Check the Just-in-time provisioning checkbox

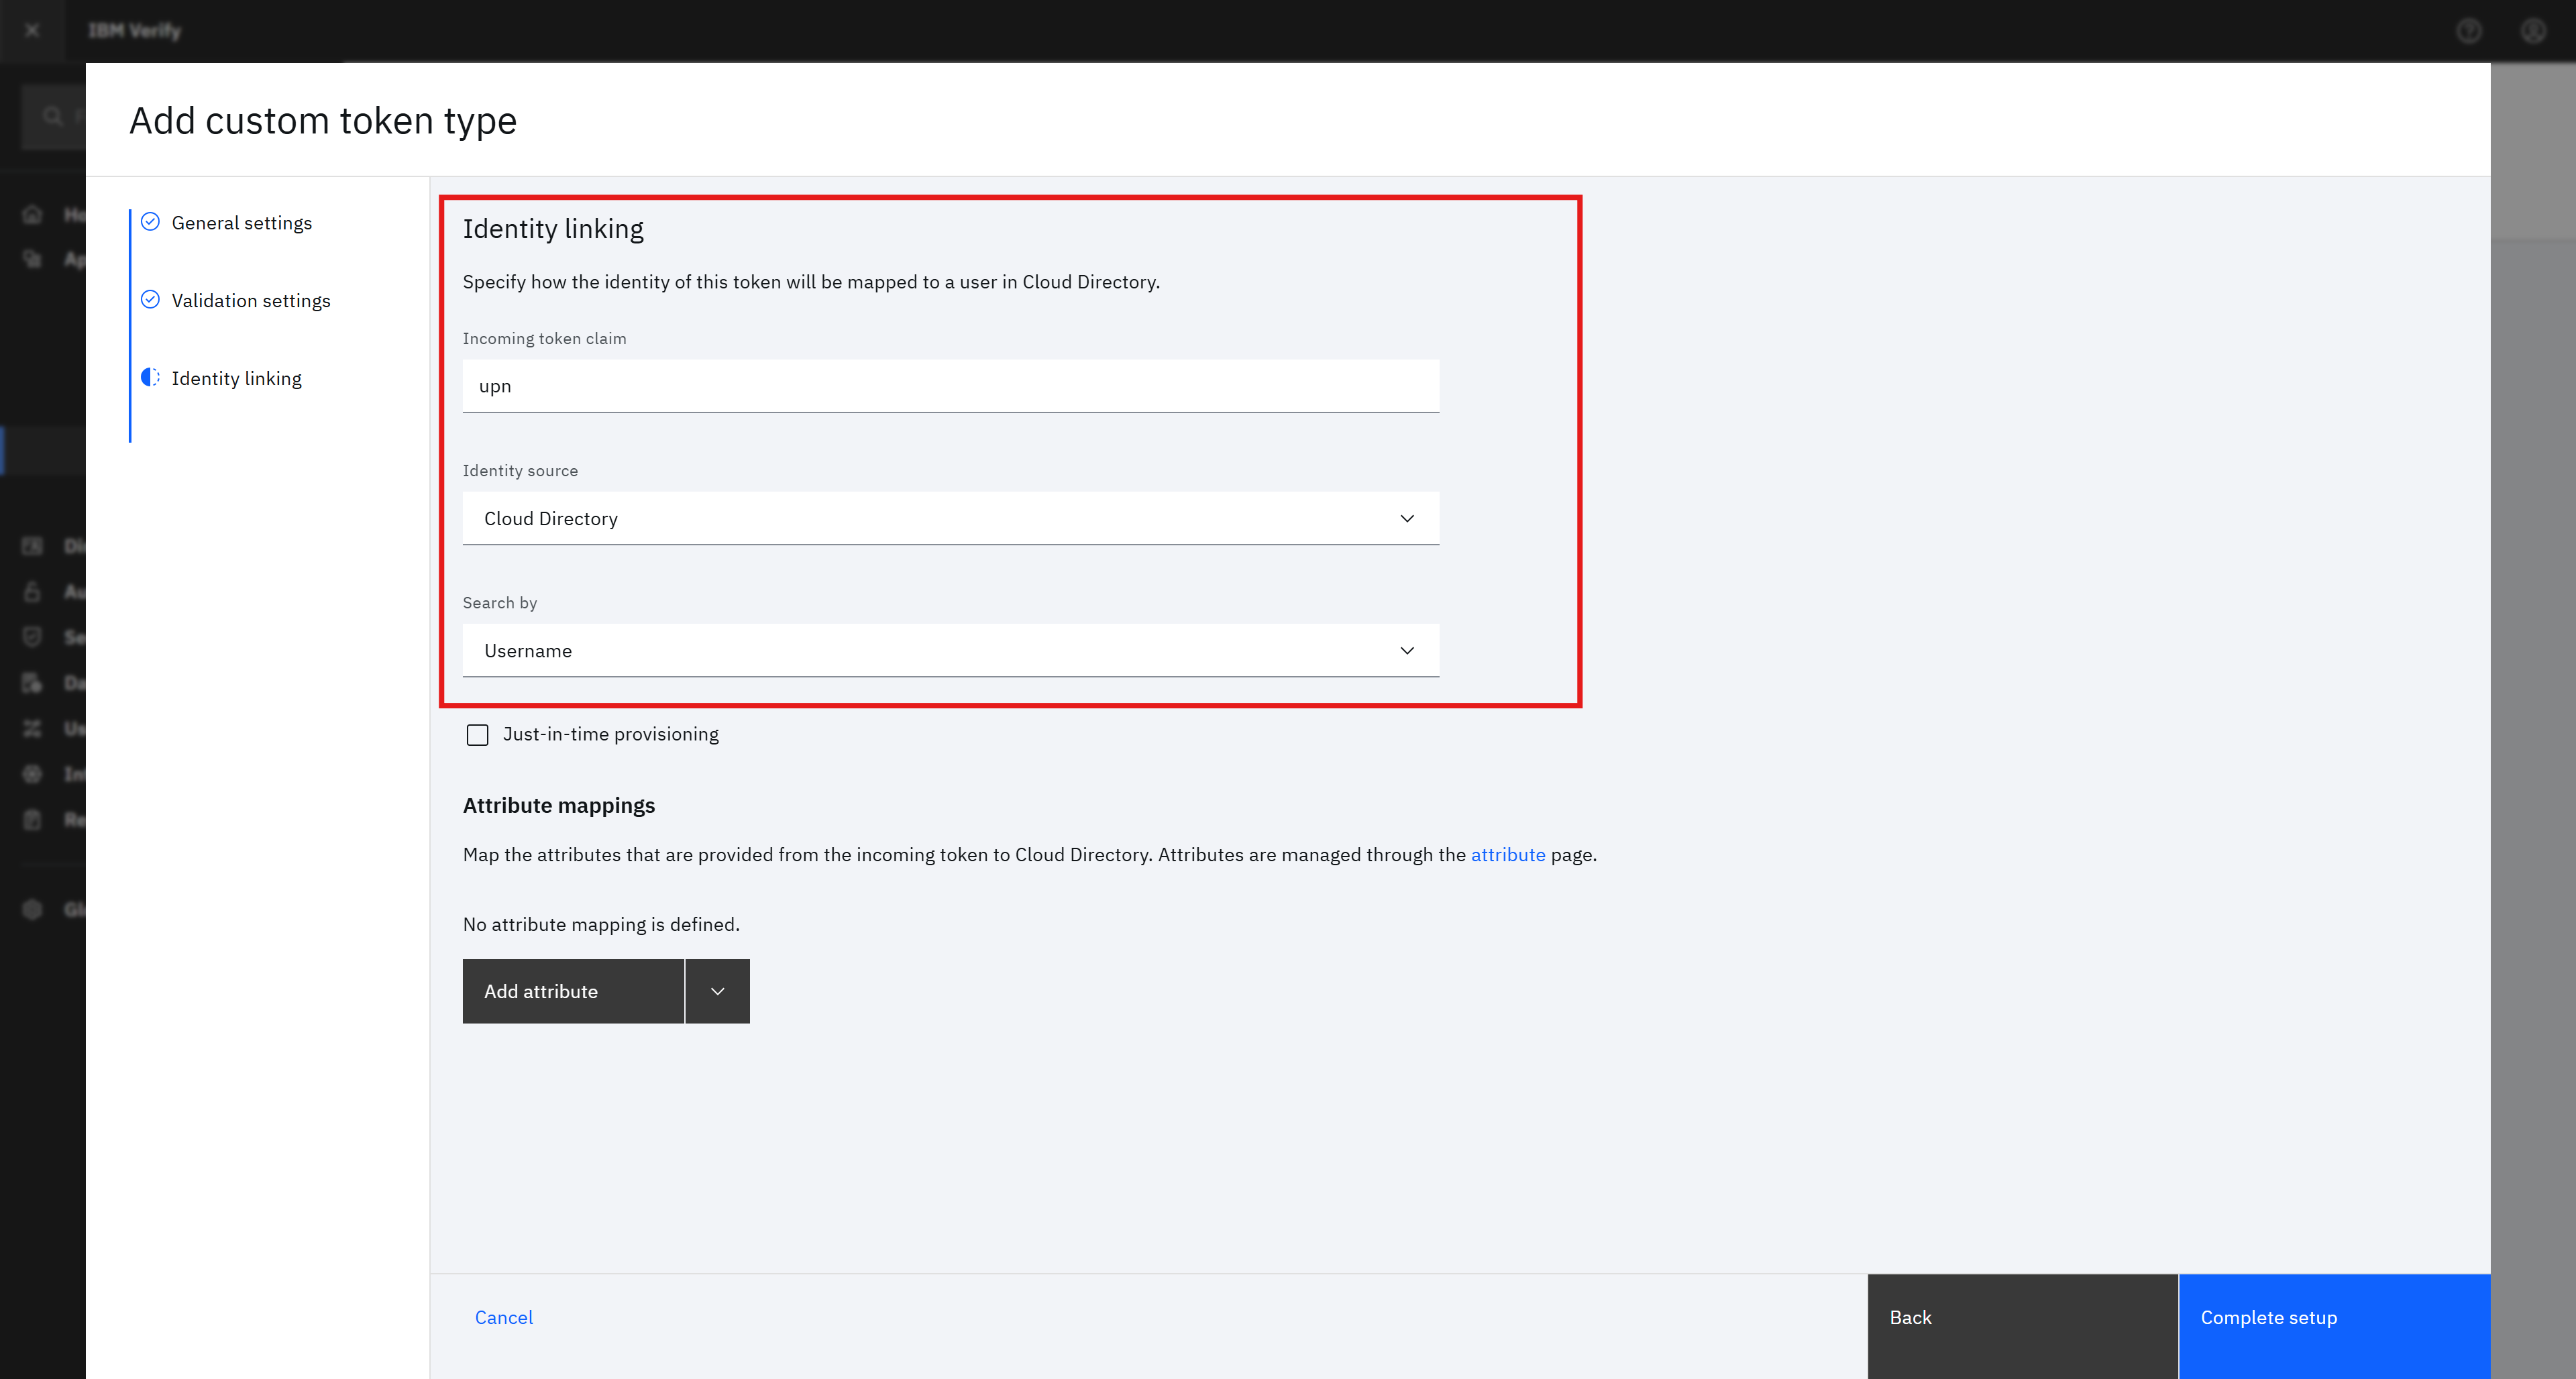click(x=477, y=735)
